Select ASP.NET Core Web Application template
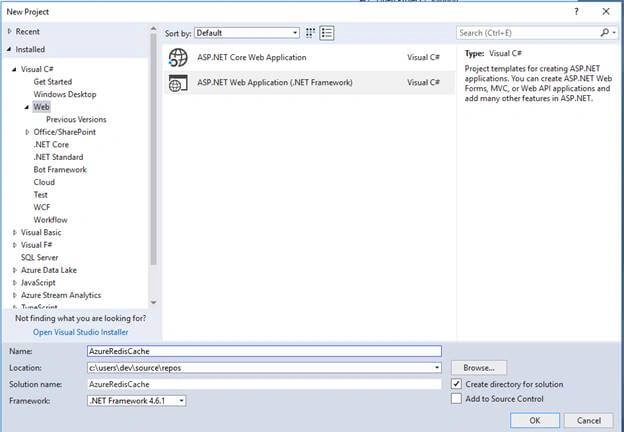This screenshot has height=432, width=624. (309, 57)
